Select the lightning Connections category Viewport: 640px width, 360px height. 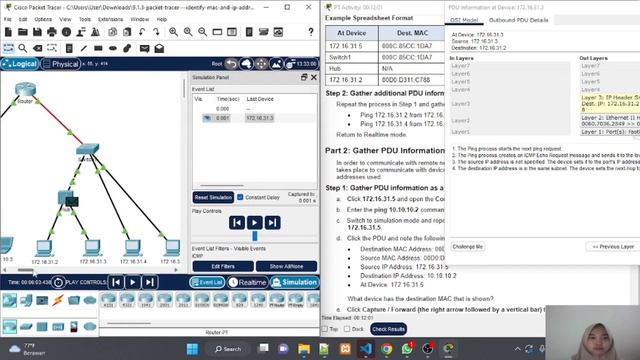(x=58, y=300)
